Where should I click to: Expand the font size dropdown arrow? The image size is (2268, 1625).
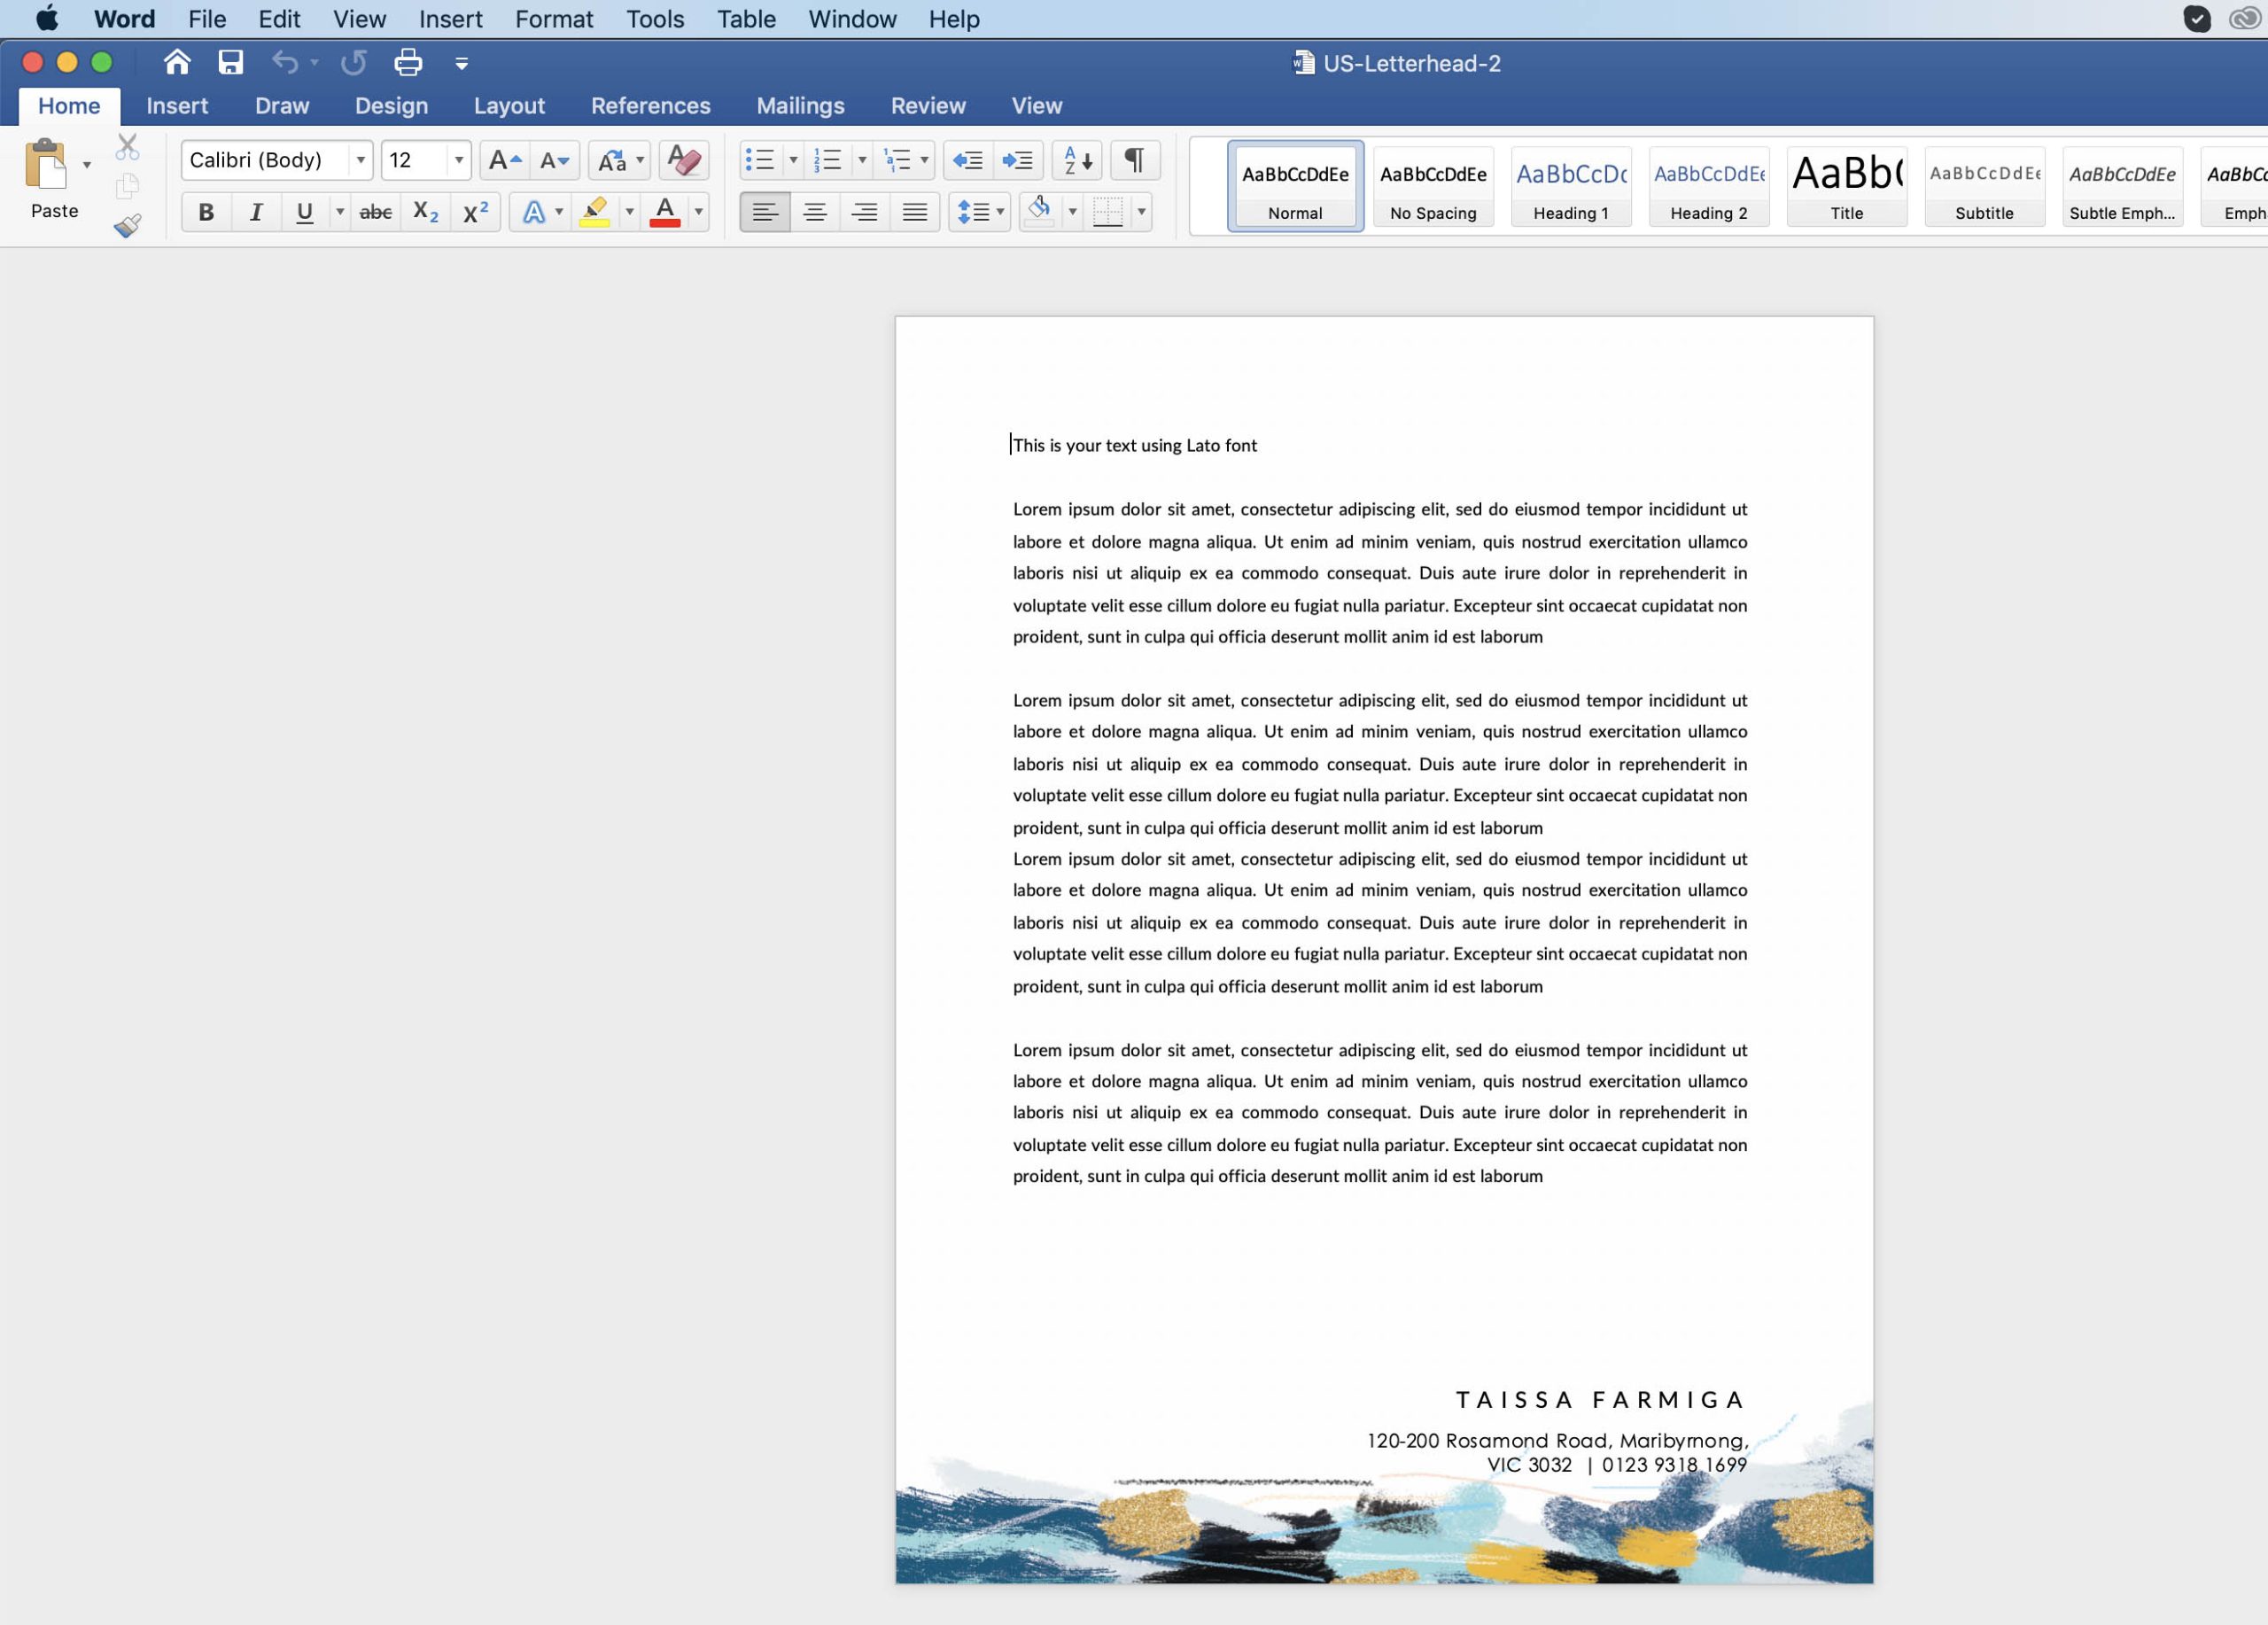click(x=459, y=160)
